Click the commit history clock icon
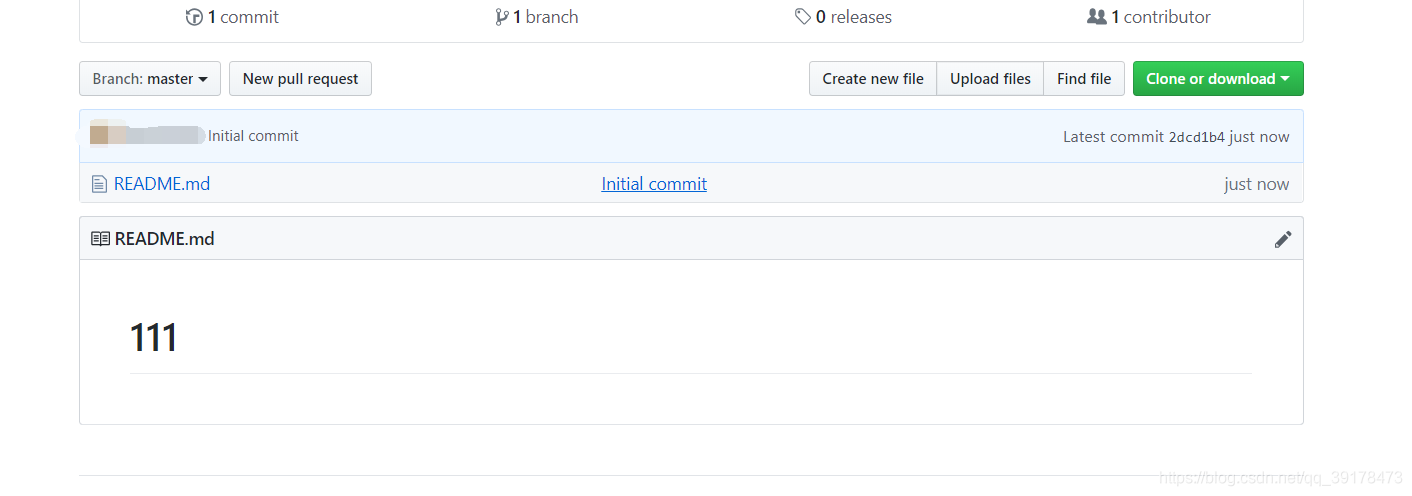Screen dimensions: 1412x496 point(194,17)
